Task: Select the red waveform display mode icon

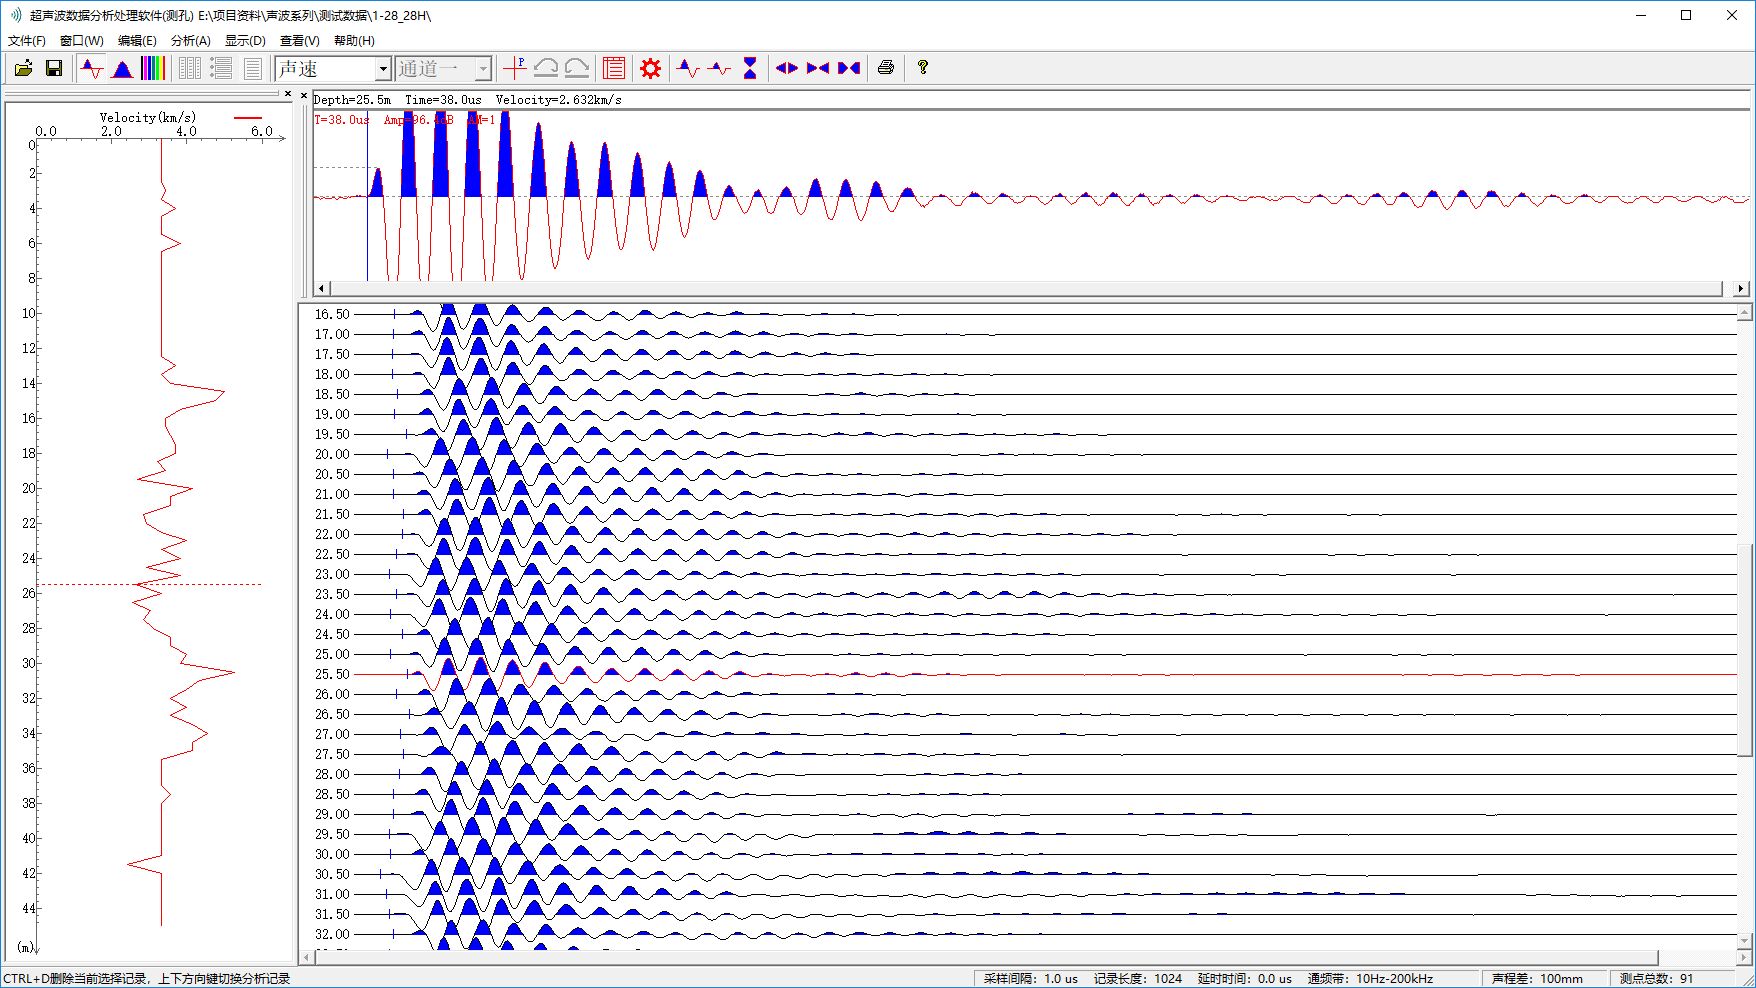Action: point(92,68)
